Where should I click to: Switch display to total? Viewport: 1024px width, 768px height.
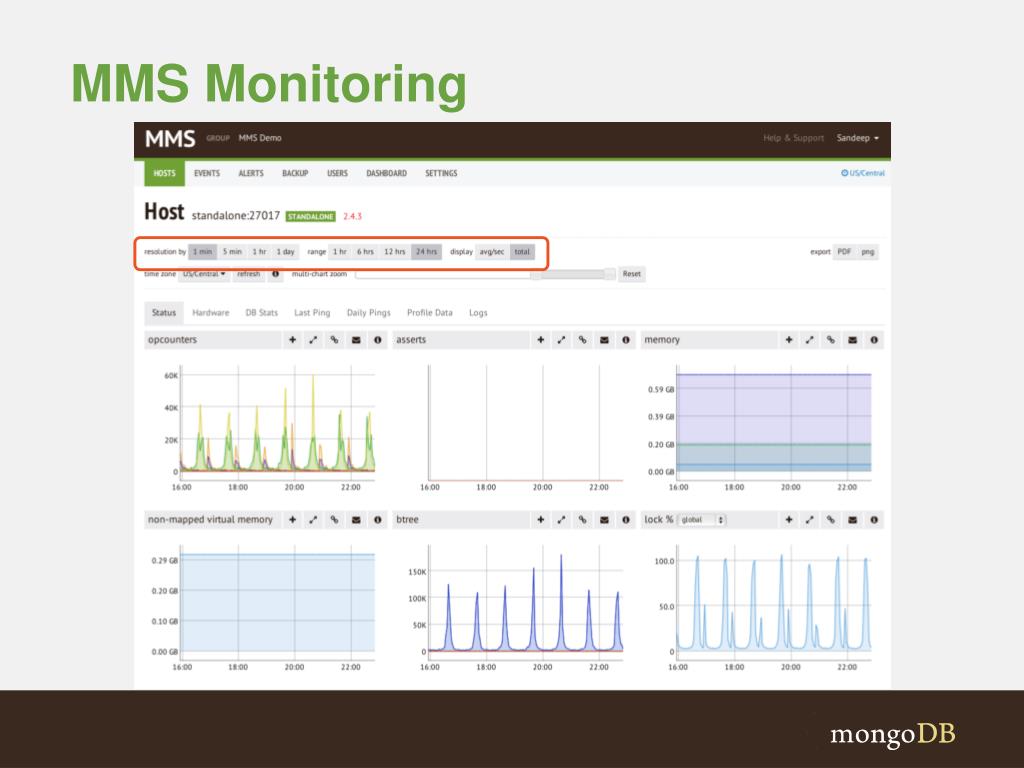[522, 252]
